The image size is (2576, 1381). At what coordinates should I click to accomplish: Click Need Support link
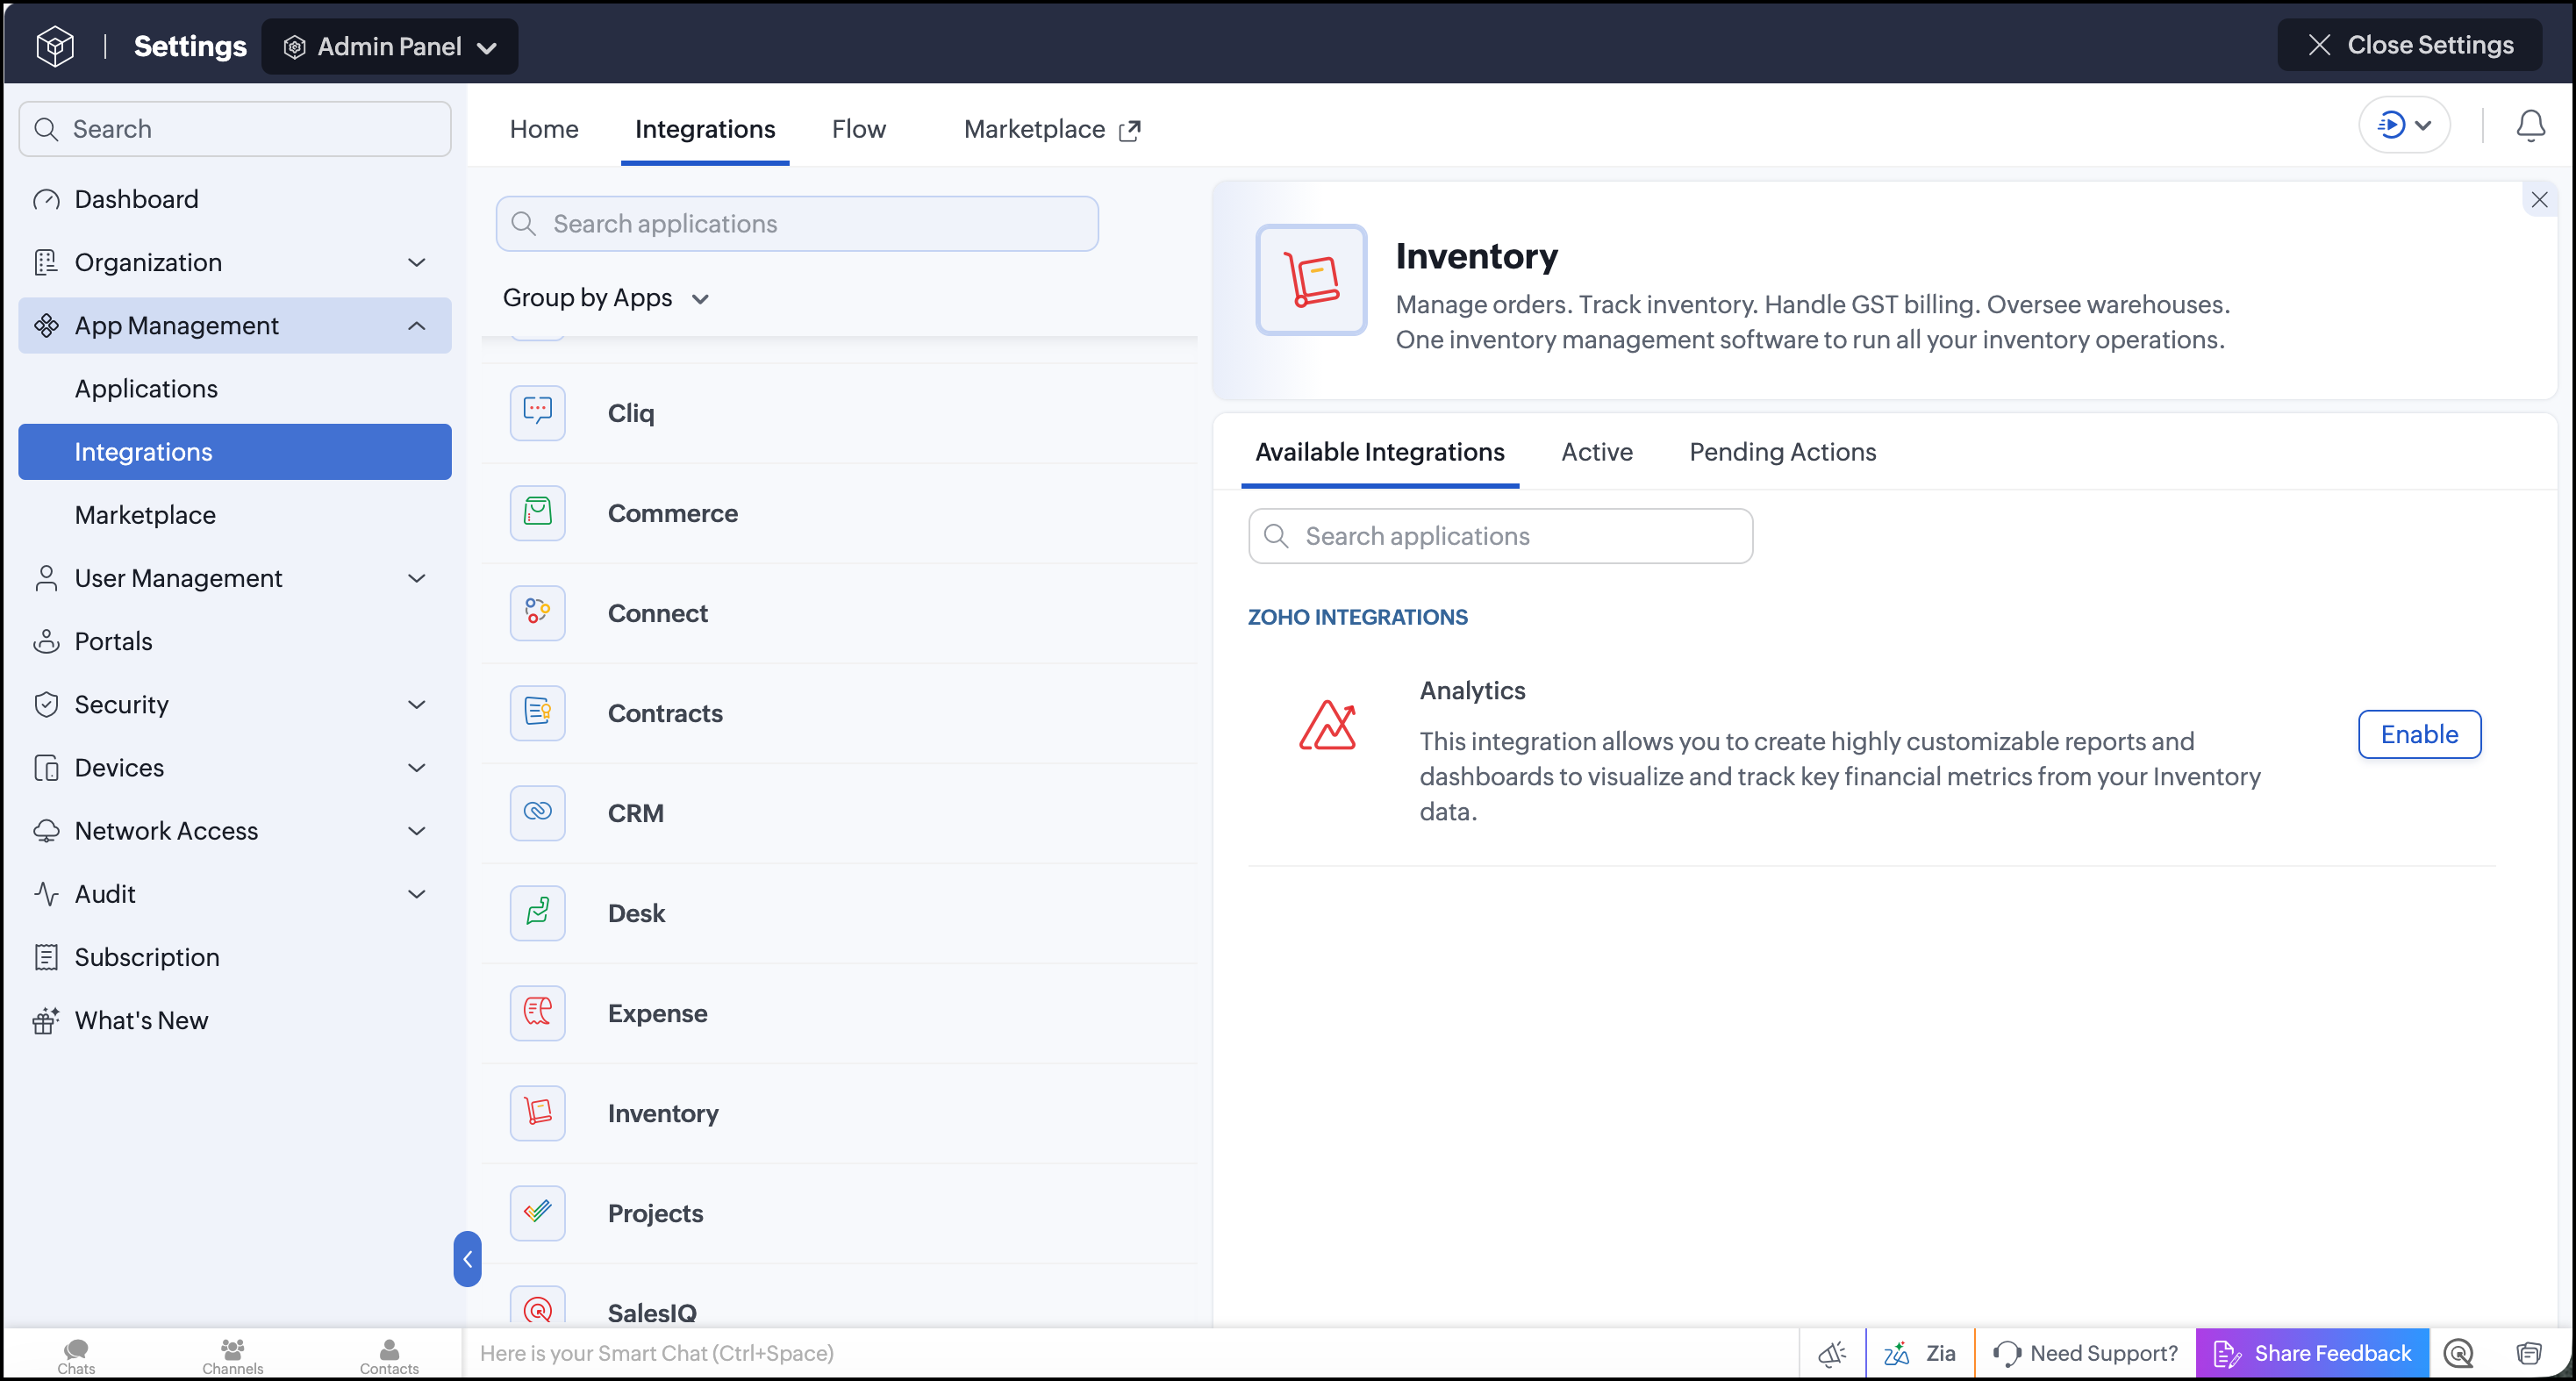tap(2085, 1353)
